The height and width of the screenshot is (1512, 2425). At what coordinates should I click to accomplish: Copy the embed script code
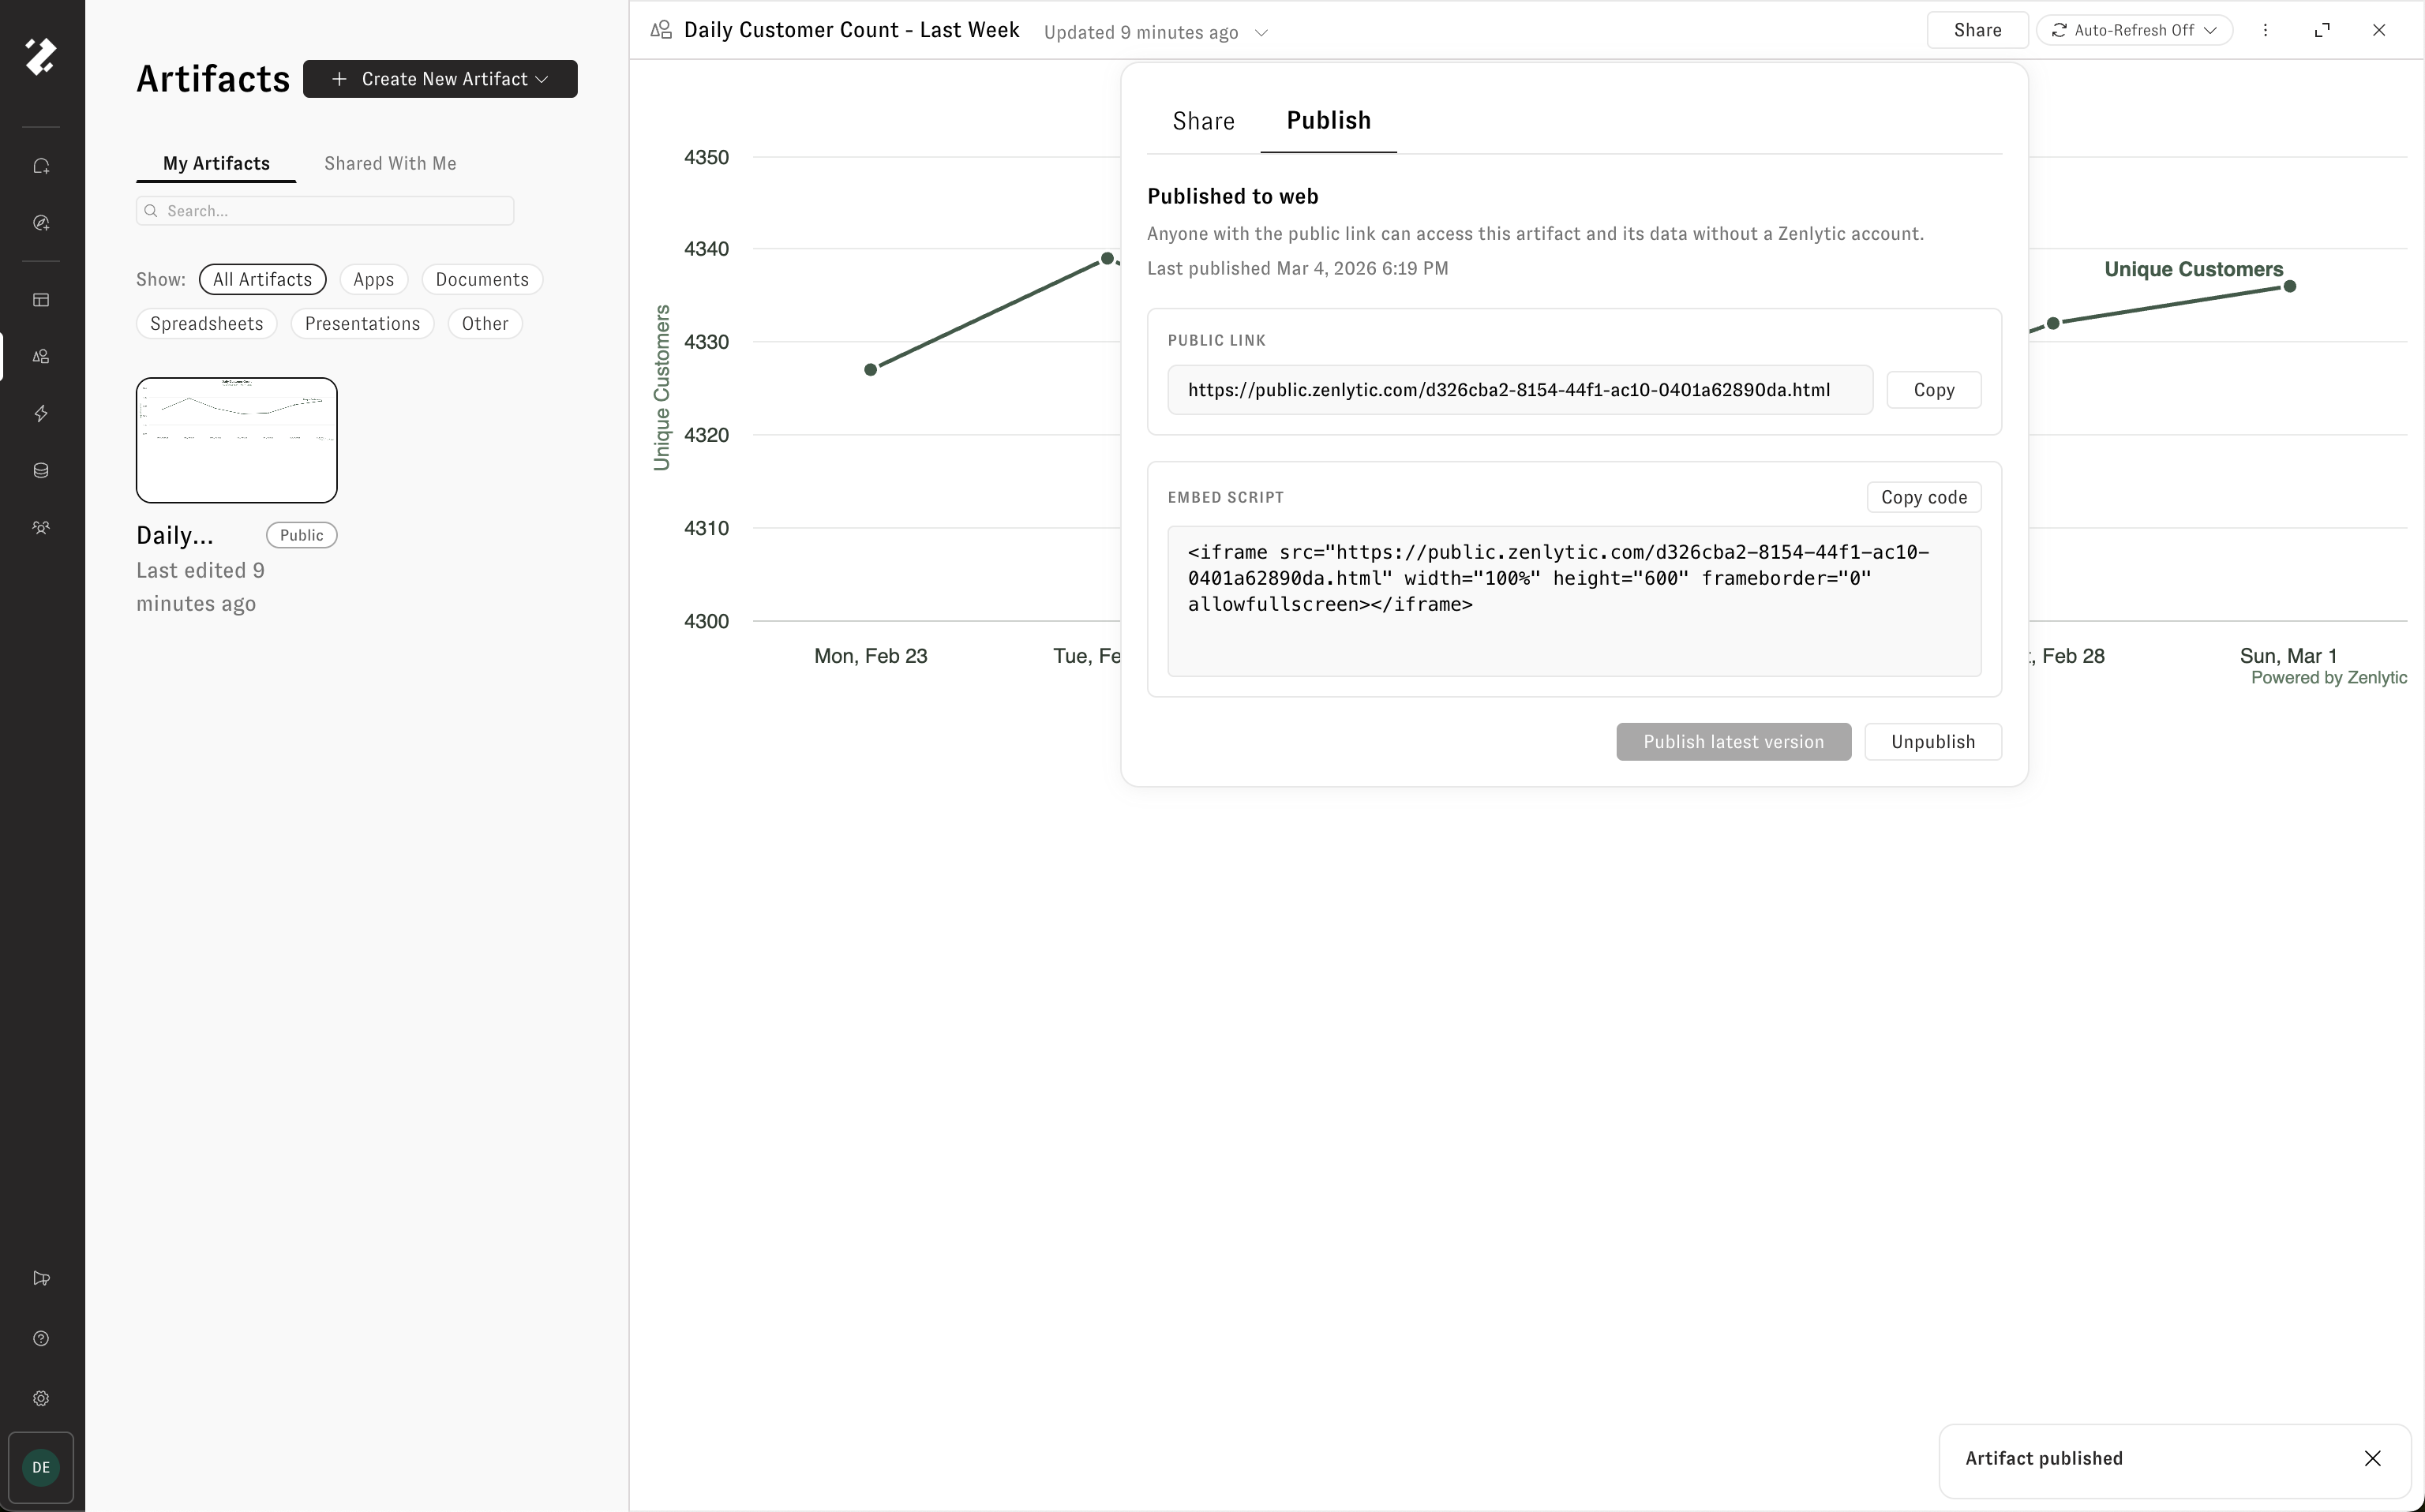point(1923,497)
